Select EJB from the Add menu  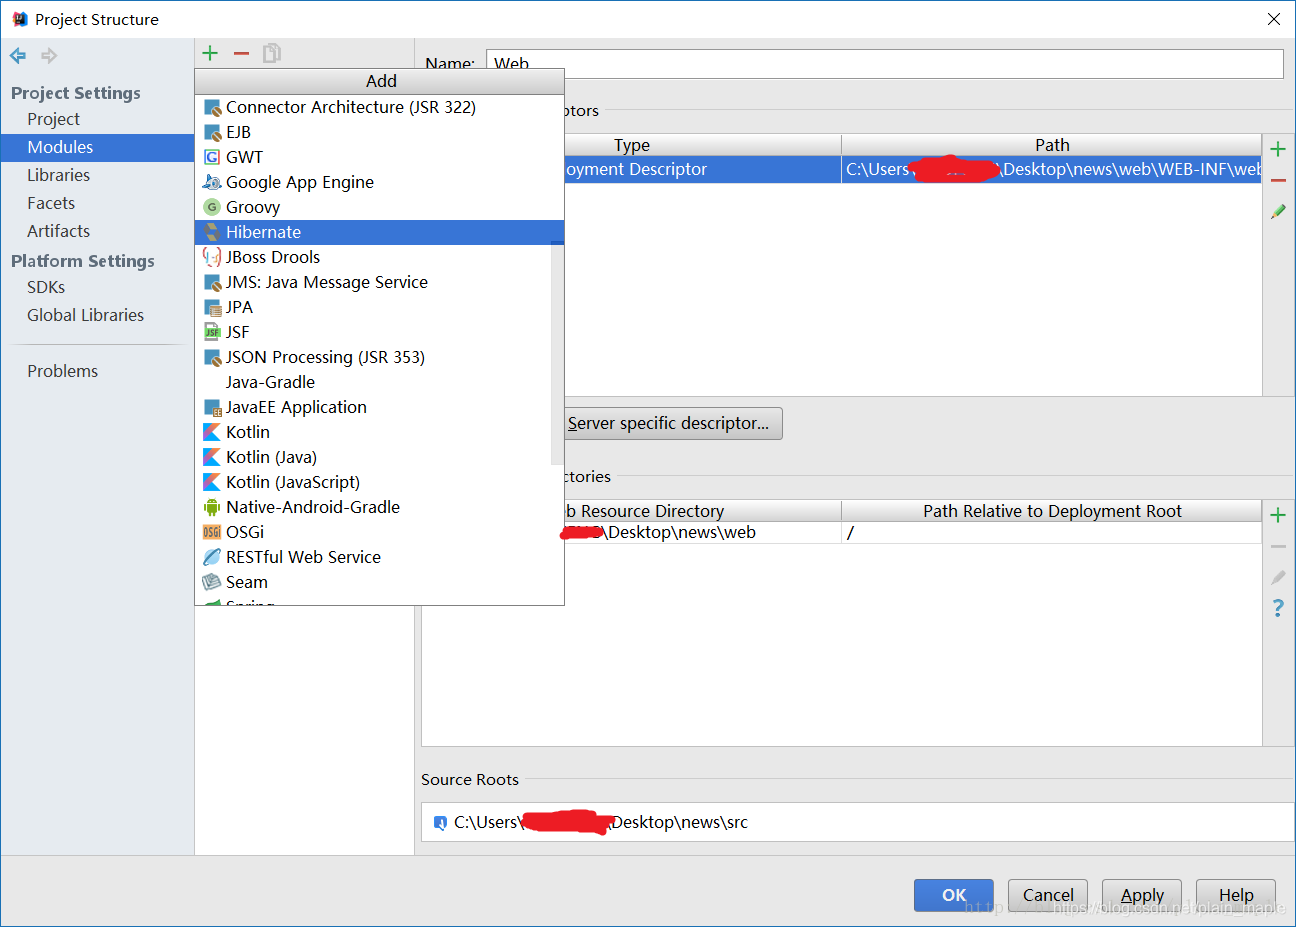click(x=379, y=132)
